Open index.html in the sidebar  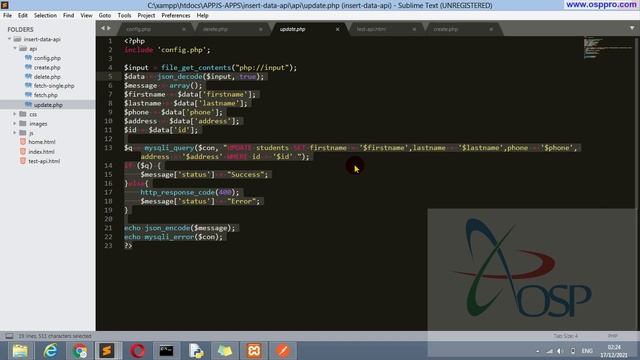point(41,151)
